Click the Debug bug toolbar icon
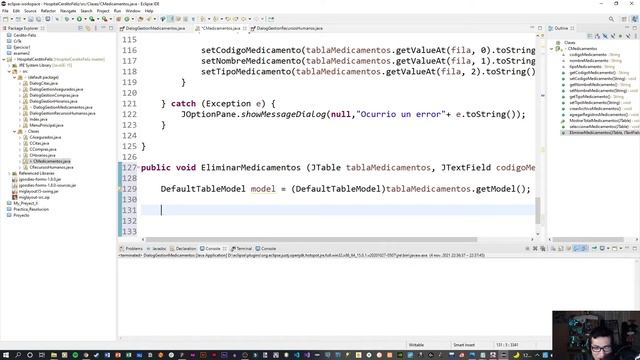The height and width of the screenshot is (360, 640). tap(67, 19)
